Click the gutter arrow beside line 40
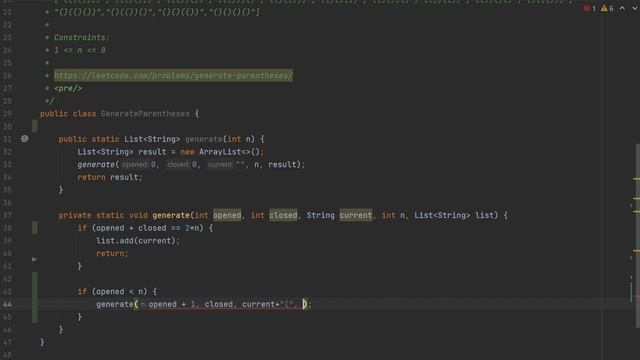 tap(34, 259)
